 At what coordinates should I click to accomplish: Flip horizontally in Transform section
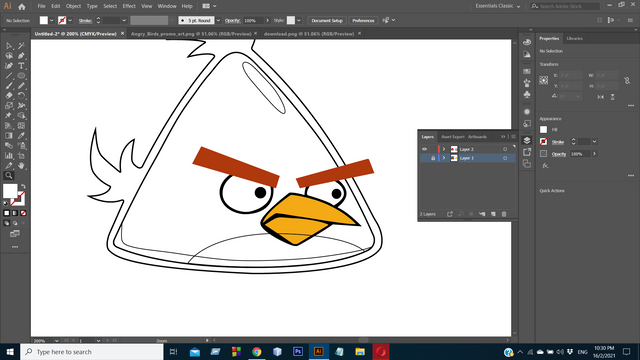pyautogui.click(x=600, y=97)
